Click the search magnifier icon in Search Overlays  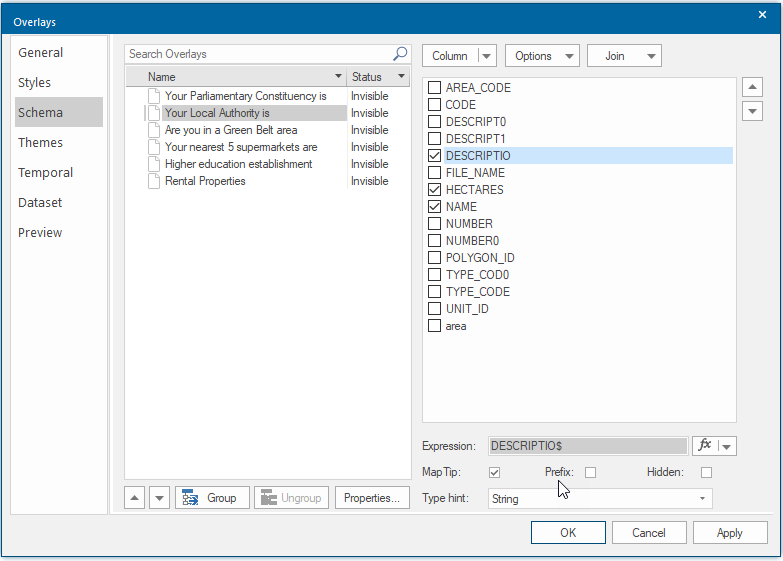pyautogui.click(x=400, y=54)
